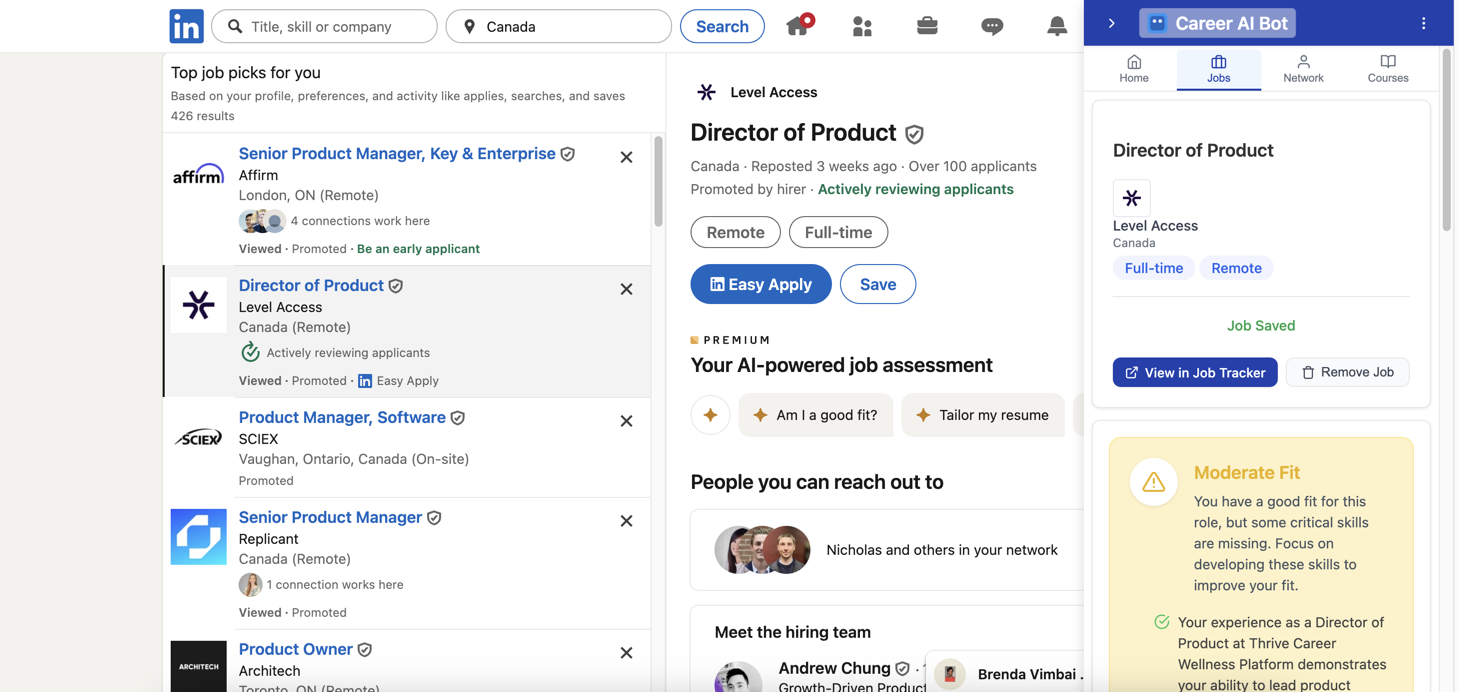Open Product Manager, Software job link
Image resolution: width=1459 pixels, height=692 pixels.
(342, 417)
